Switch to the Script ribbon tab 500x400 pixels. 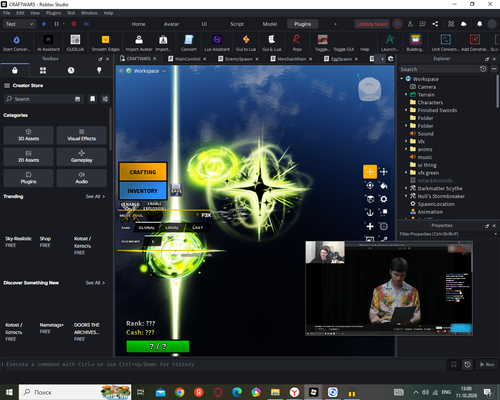(x=237, y=24)
